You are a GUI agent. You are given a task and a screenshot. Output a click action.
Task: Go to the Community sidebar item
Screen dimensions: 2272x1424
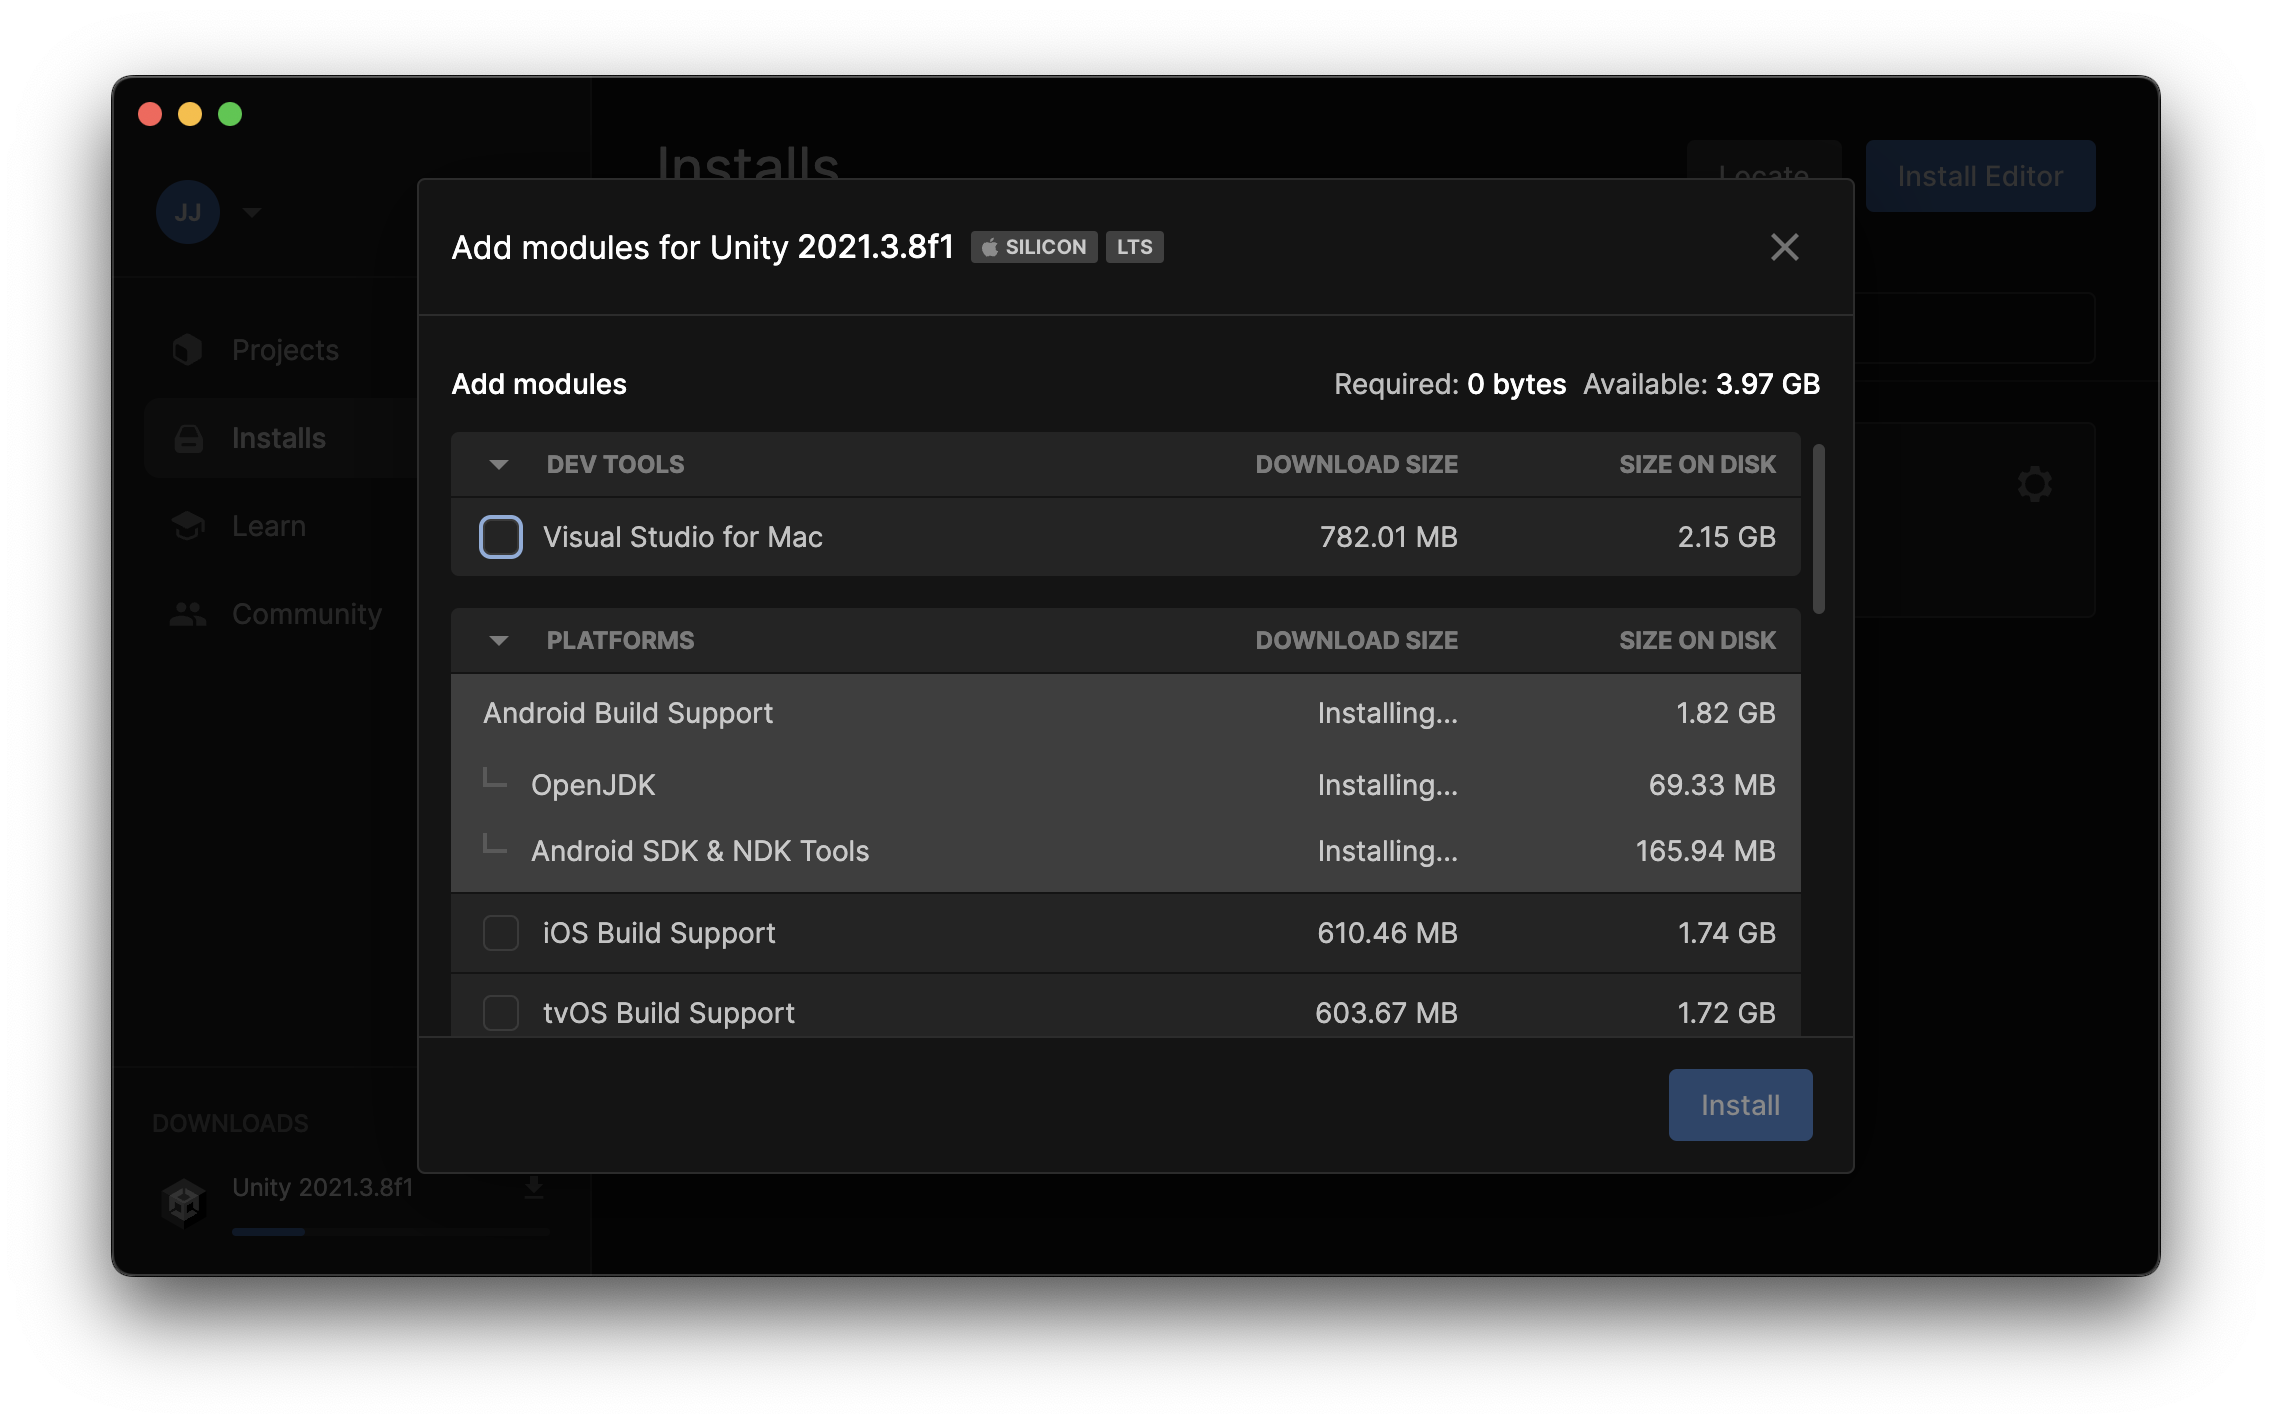(307, 614)
